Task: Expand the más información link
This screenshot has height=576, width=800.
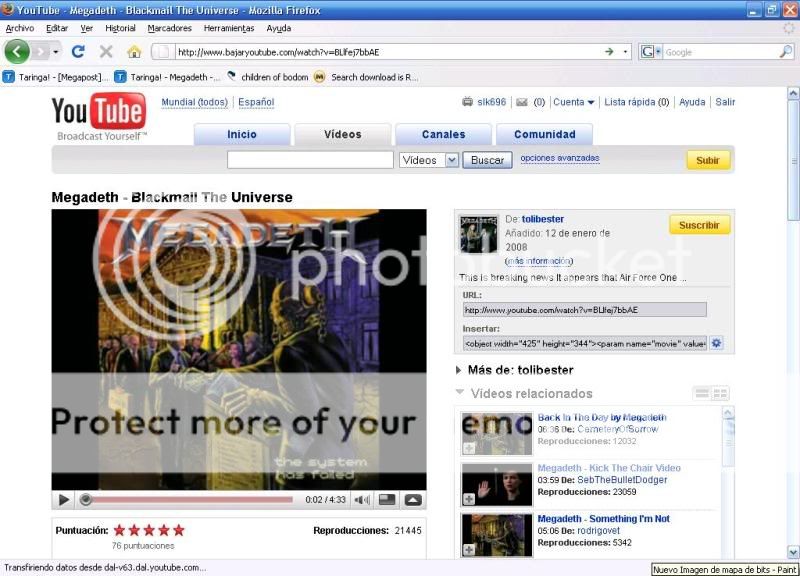Action: point(539,261)
